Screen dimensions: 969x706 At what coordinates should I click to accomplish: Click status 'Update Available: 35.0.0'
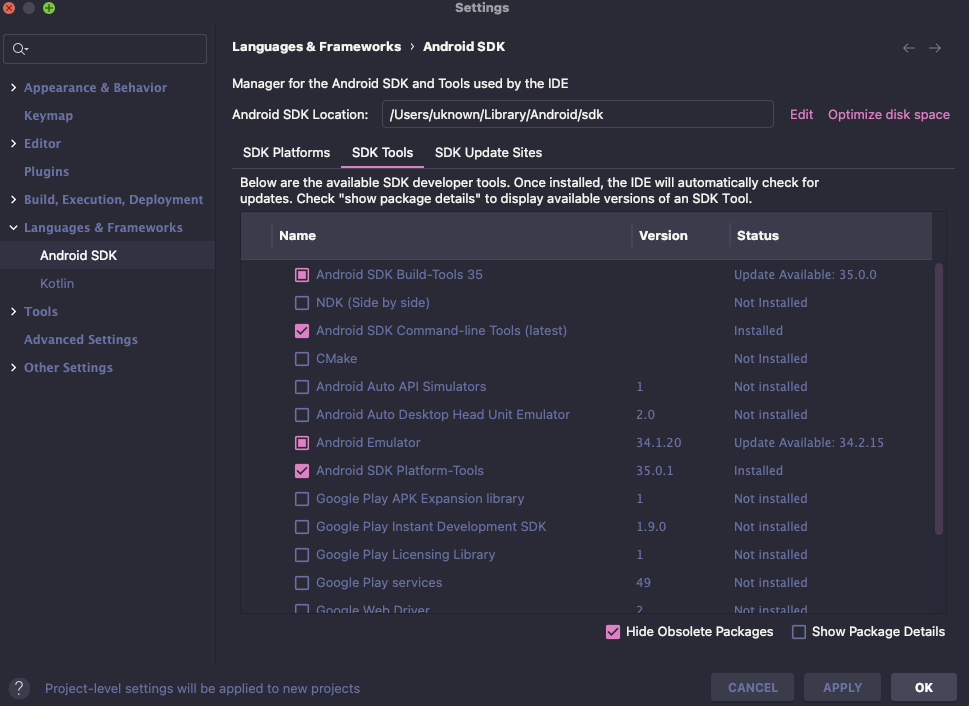(x=805, y=274)
